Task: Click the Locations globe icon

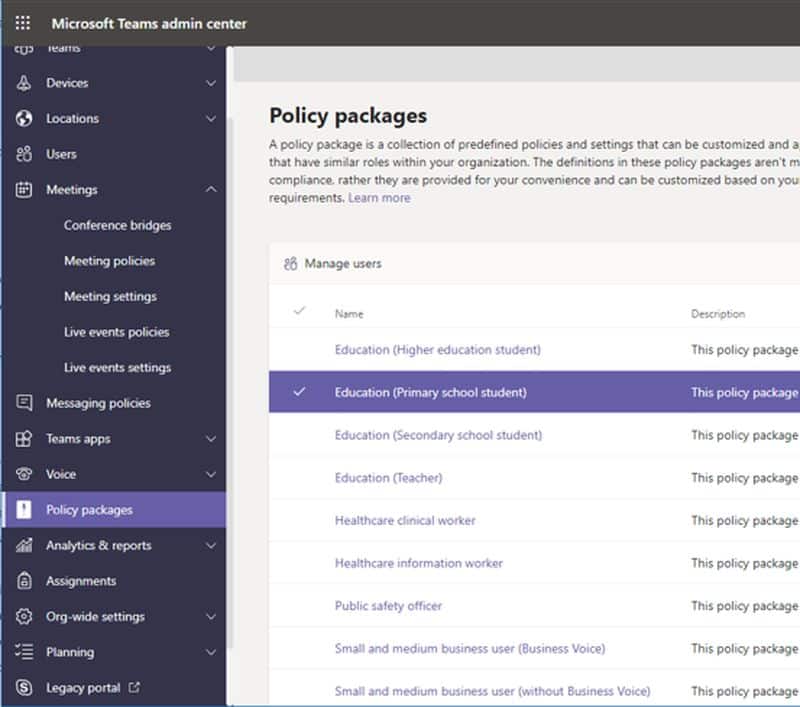Action: click(23, 118)
